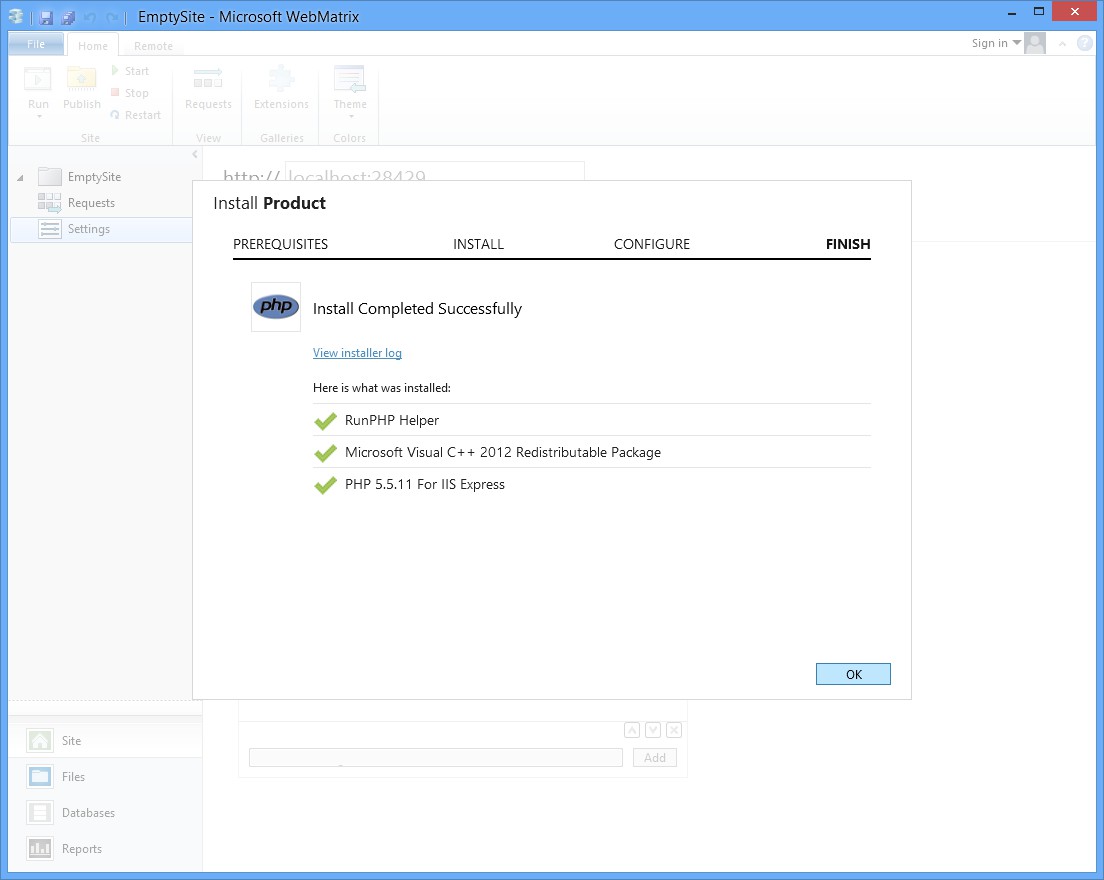1104x880 pixels.
Task: Click the Add button behind the dialog
Action: click(654, 758)
